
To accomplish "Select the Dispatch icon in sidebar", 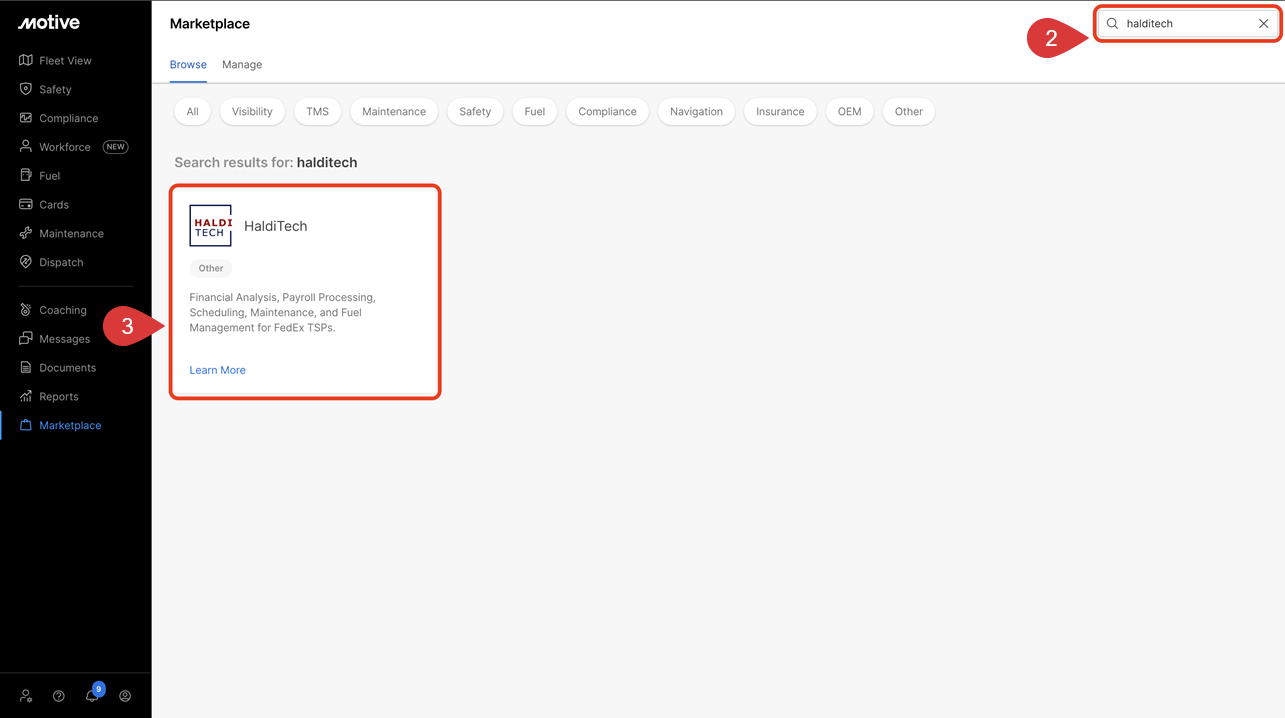I will (26, 262).
